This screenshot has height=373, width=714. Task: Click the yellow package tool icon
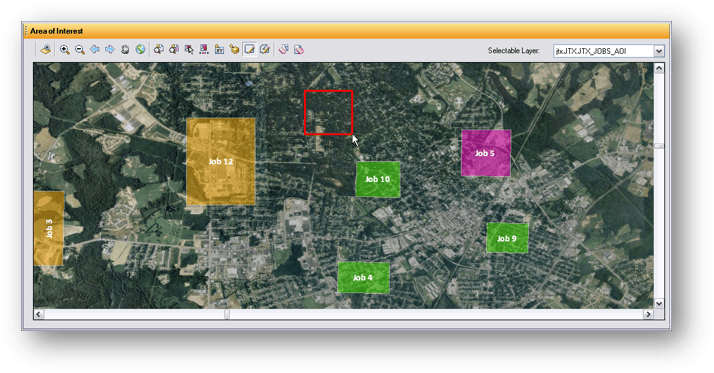point(234,49)
